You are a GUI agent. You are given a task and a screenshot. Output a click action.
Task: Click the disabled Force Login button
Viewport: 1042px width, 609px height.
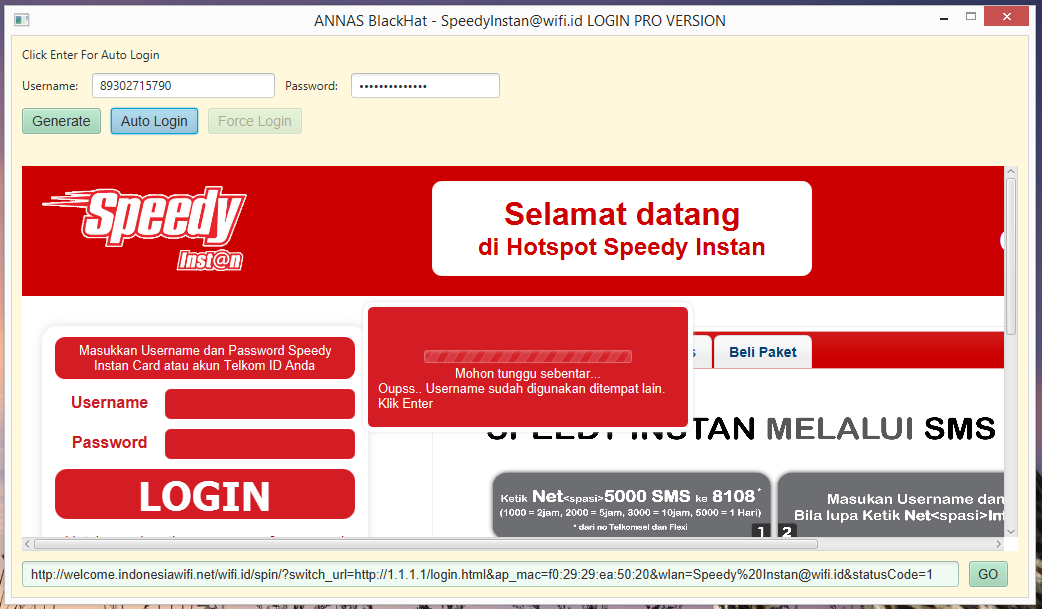(x=255, y=121)
